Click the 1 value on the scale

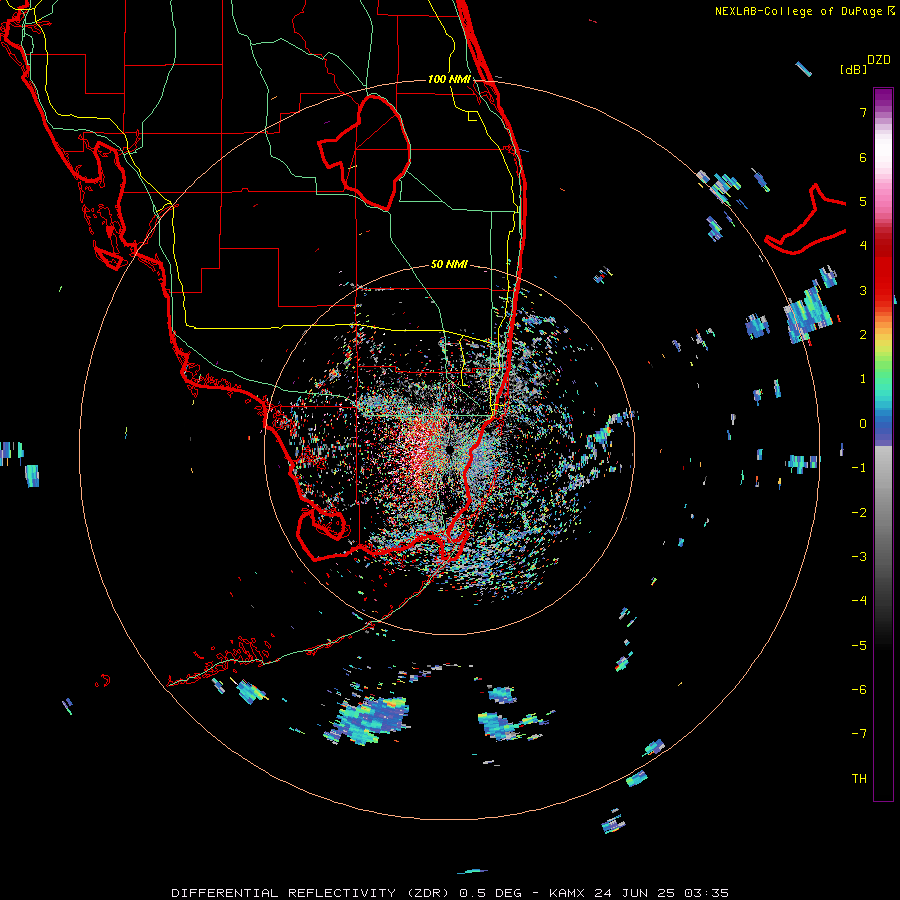point(863,379)
